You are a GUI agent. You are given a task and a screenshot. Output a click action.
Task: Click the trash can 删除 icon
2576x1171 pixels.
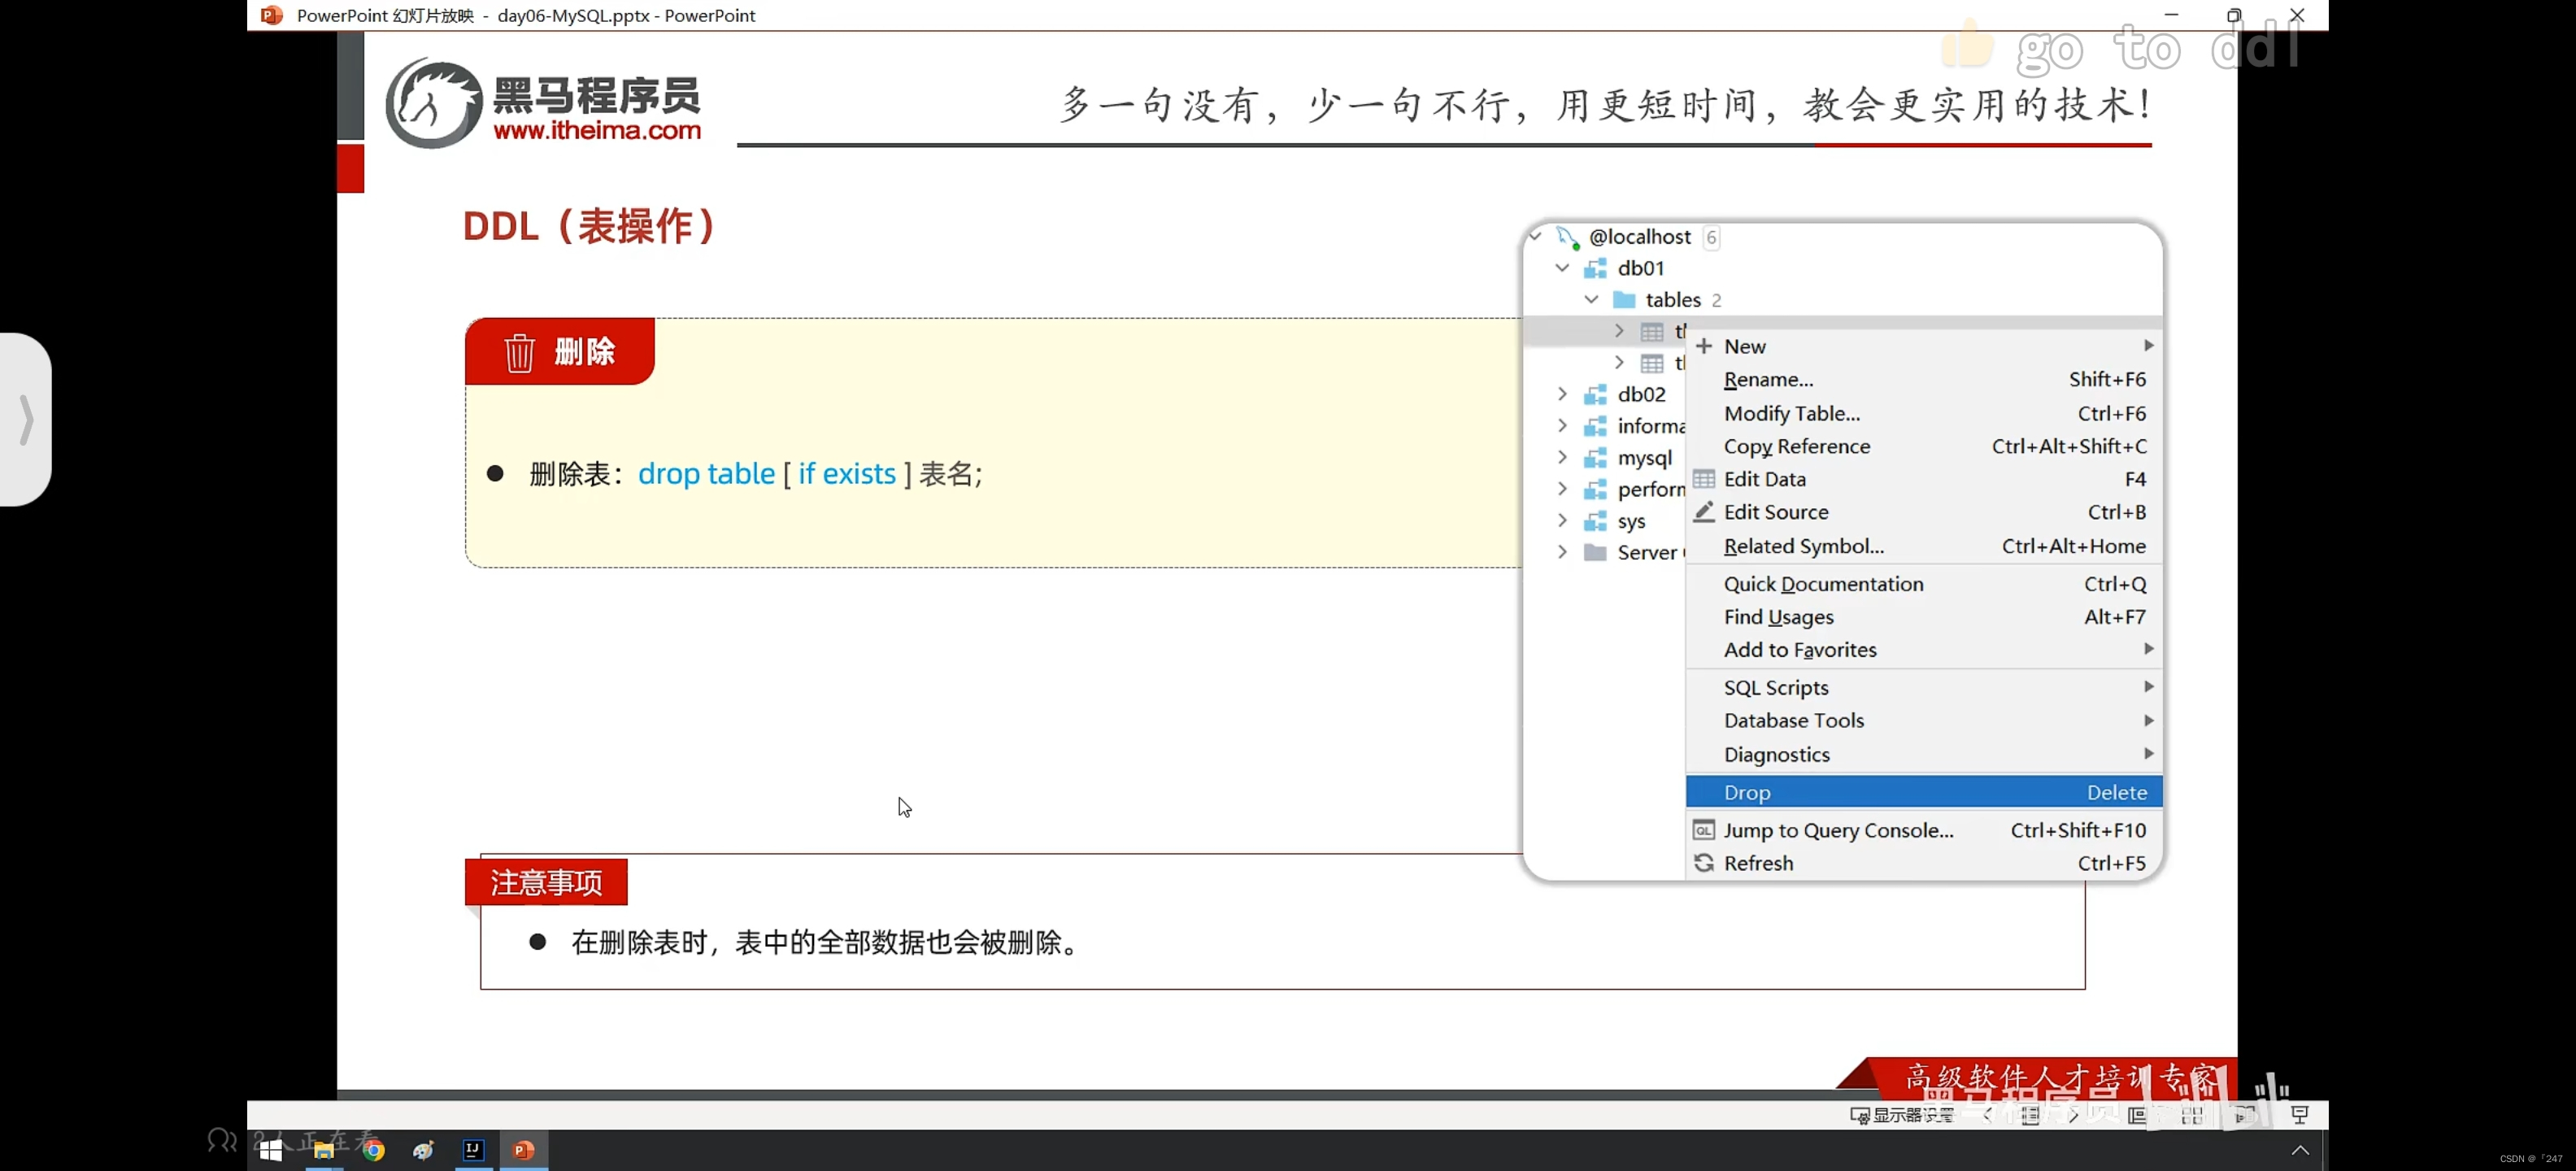[x=519, y=352]
